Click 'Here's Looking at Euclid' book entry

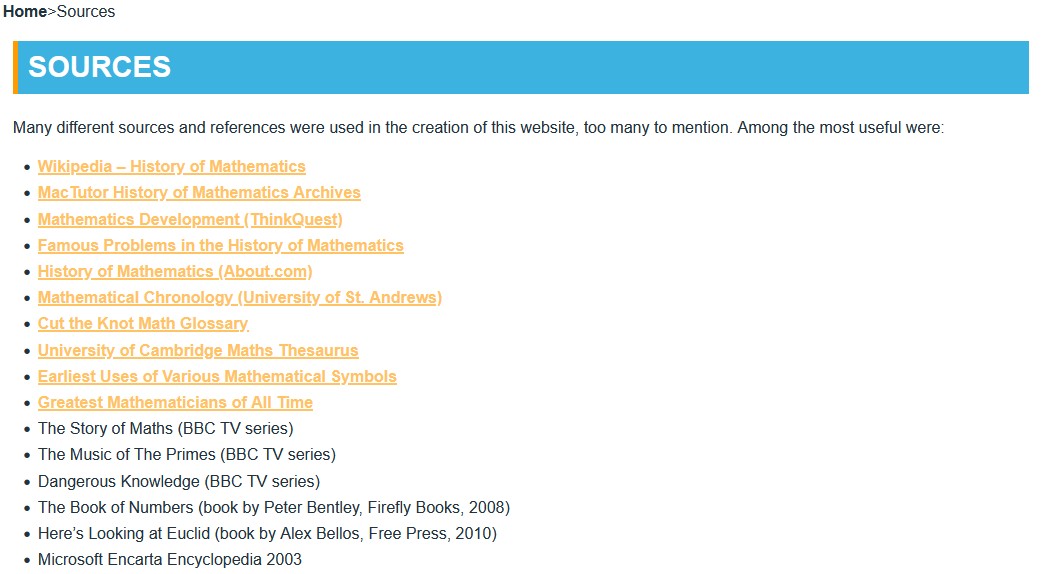(267, 533)
